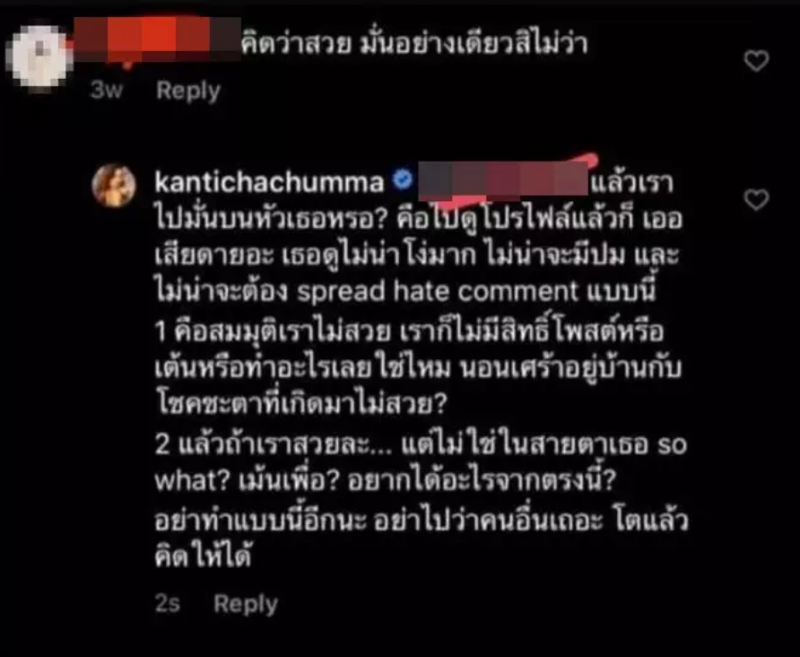Click the blurred username of the first commenter
This screenshot has height=657, width=800.
158,39
